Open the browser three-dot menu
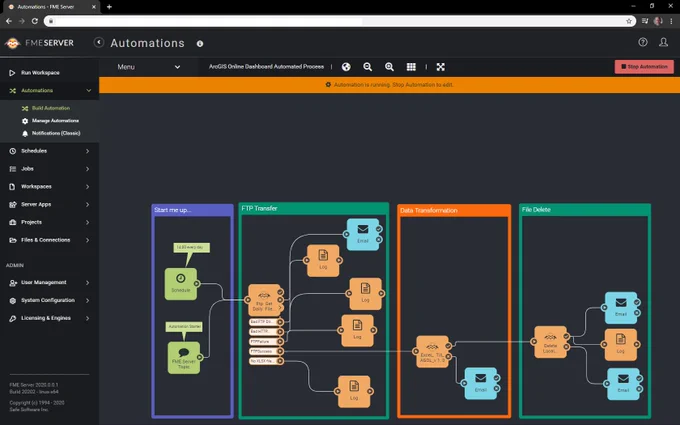 pyautogui.click(x=671, y=21)
